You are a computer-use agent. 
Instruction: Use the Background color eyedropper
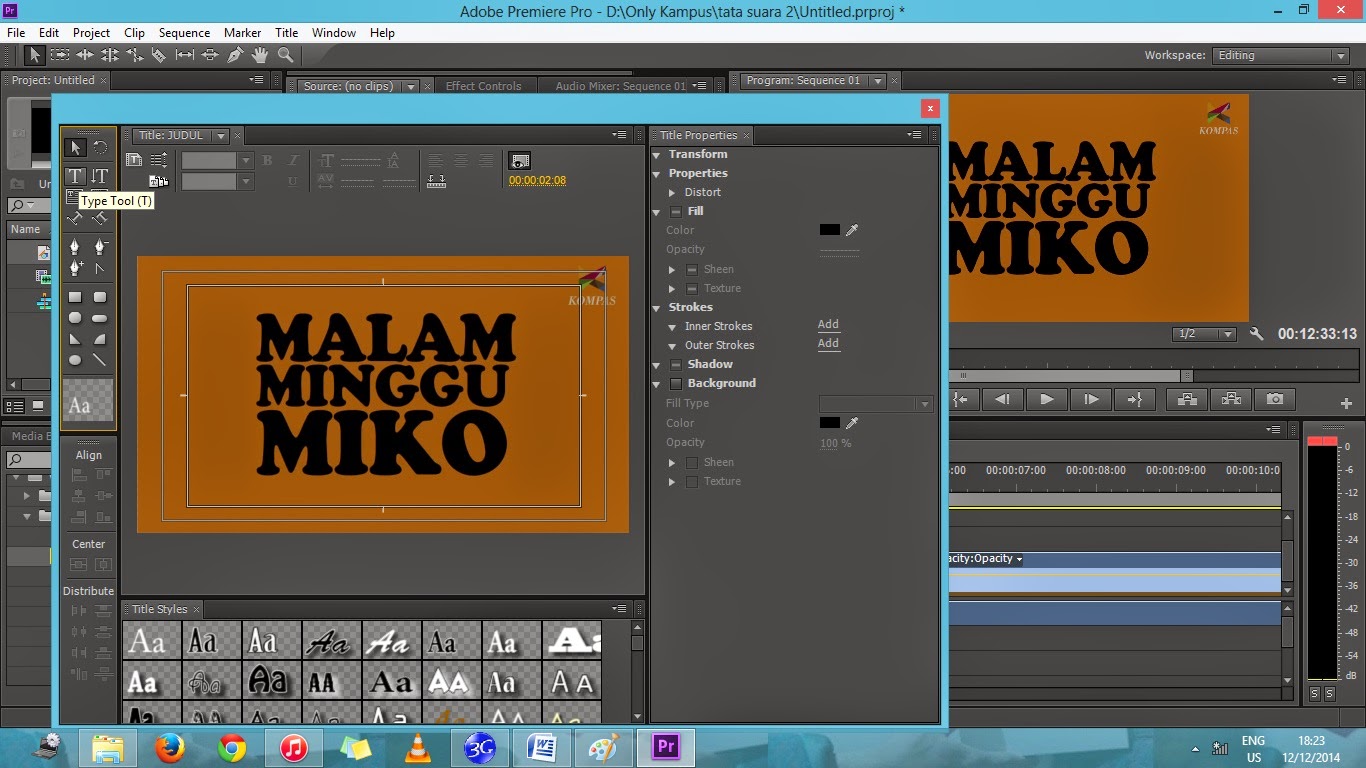click(852, 423)
